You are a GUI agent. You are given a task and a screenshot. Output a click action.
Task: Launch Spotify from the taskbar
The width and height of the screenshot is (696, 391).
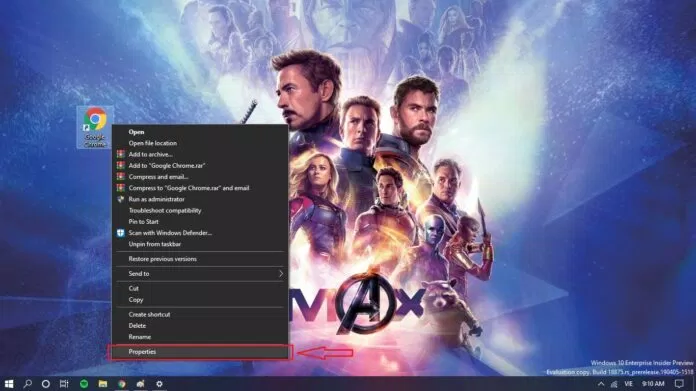(84, 383)
